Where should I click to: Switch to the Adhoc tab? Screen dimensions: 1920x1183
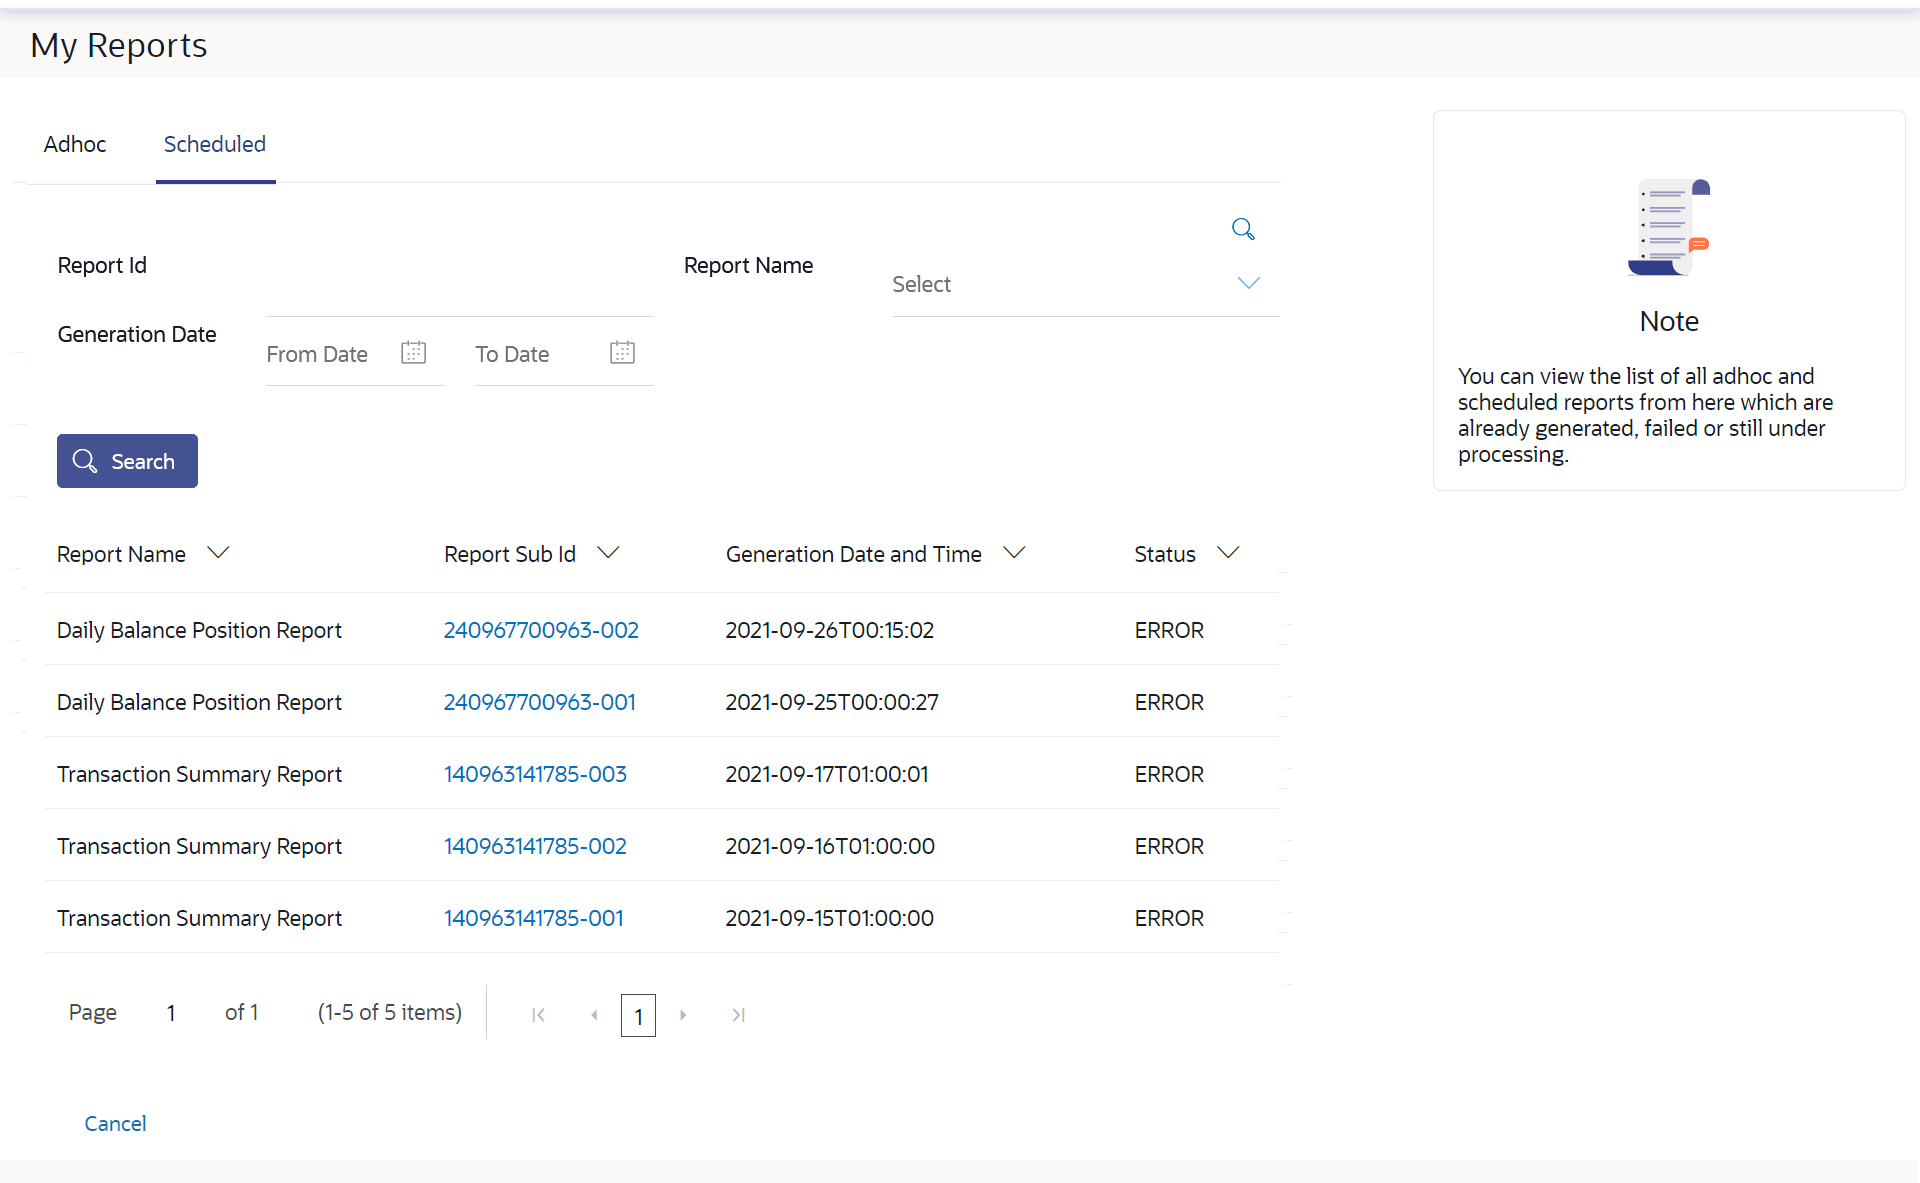pyautogui.click(x=75, y=144)
